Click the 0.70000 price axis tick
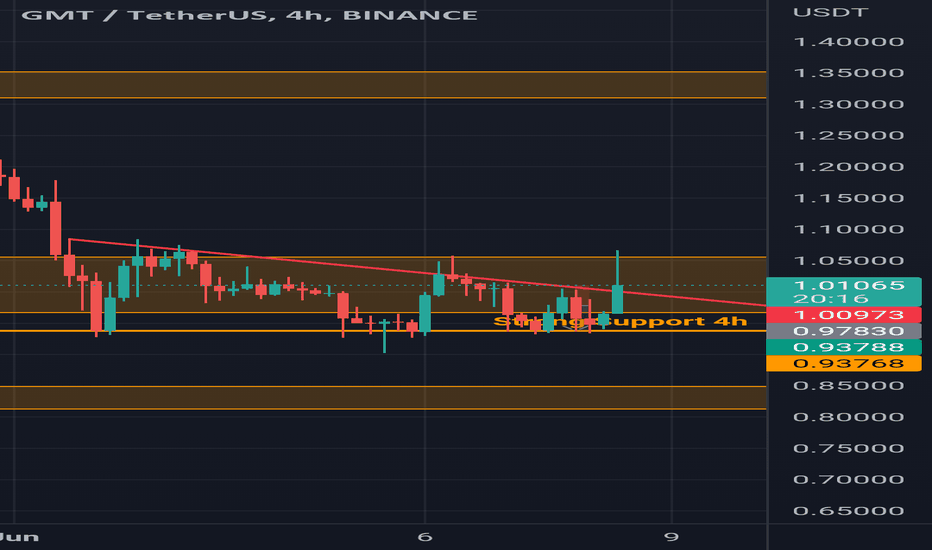Screen dimensions: 932x550 coord(849,479)
